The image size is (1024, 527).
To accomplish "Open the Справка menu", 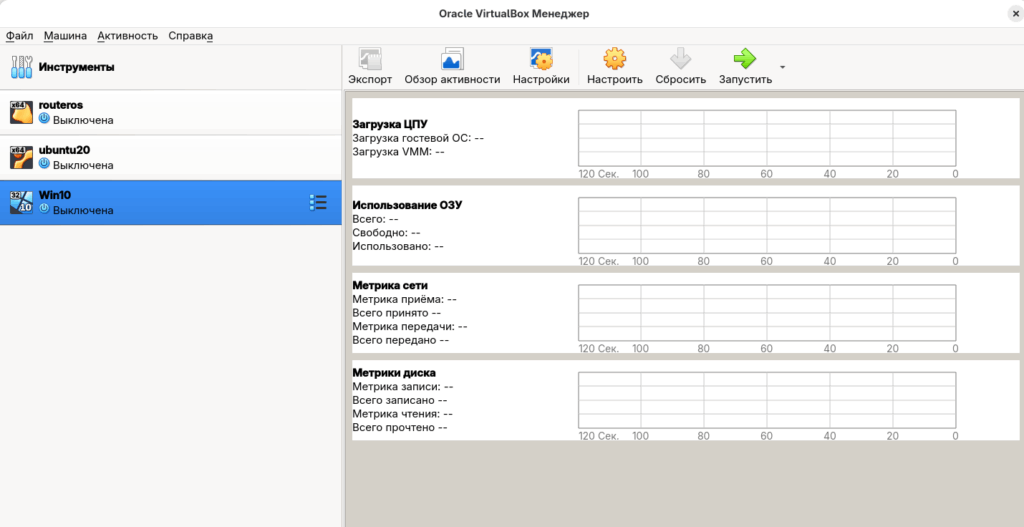I will (x=191, y=36).
